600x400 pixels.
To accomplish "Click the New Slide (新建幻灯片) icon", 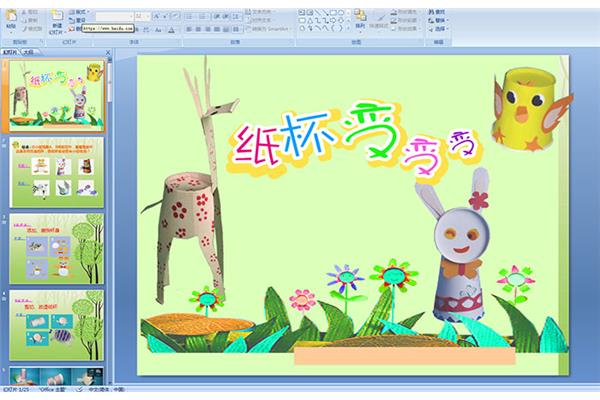I will point(57,15).
